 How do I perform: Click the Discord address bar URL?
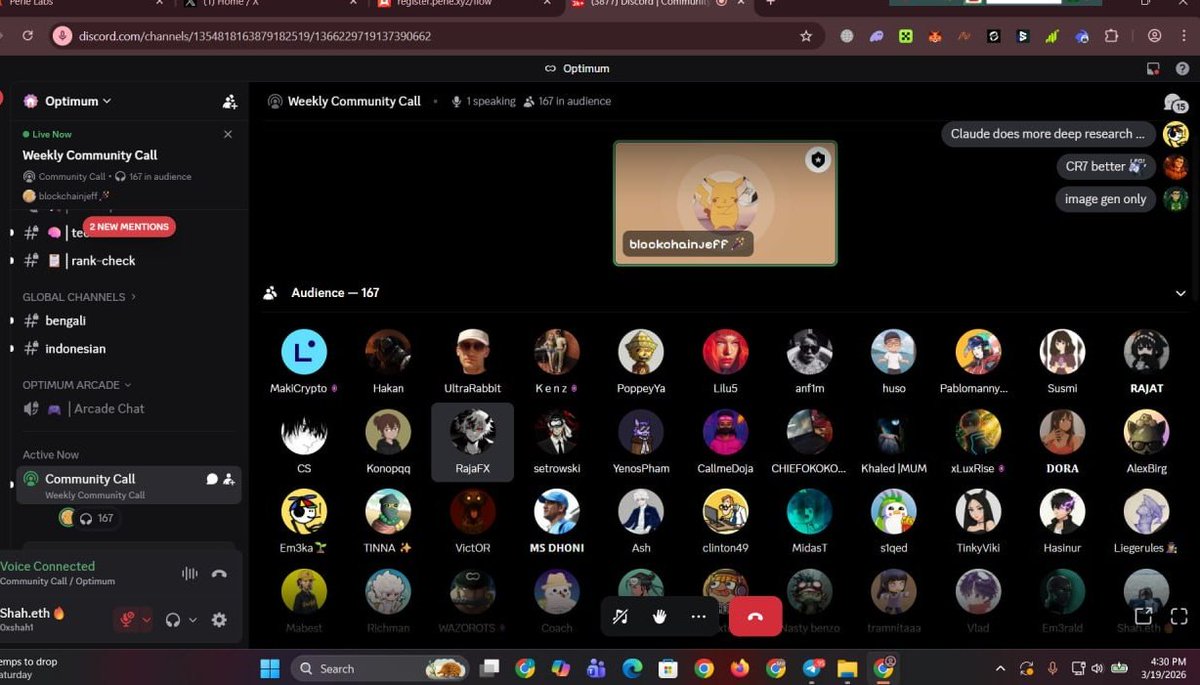pos(255,36)
